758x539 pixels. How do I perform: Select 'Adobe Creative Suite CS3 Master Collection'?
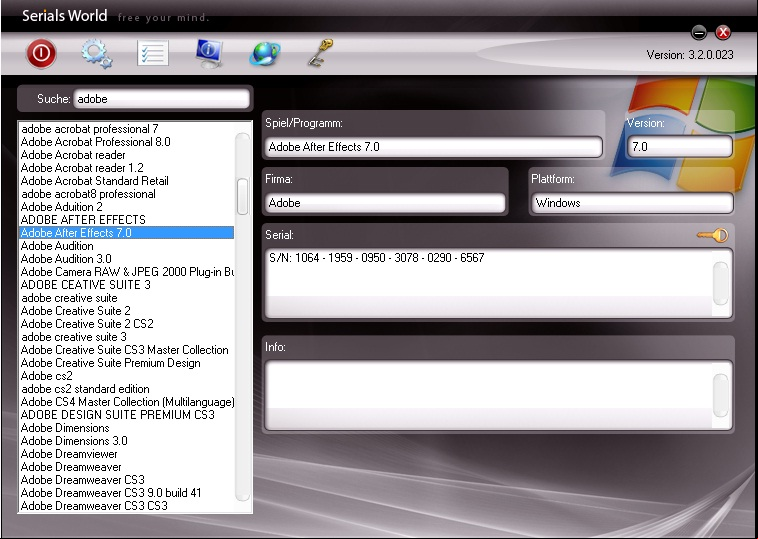click(125, 350)
